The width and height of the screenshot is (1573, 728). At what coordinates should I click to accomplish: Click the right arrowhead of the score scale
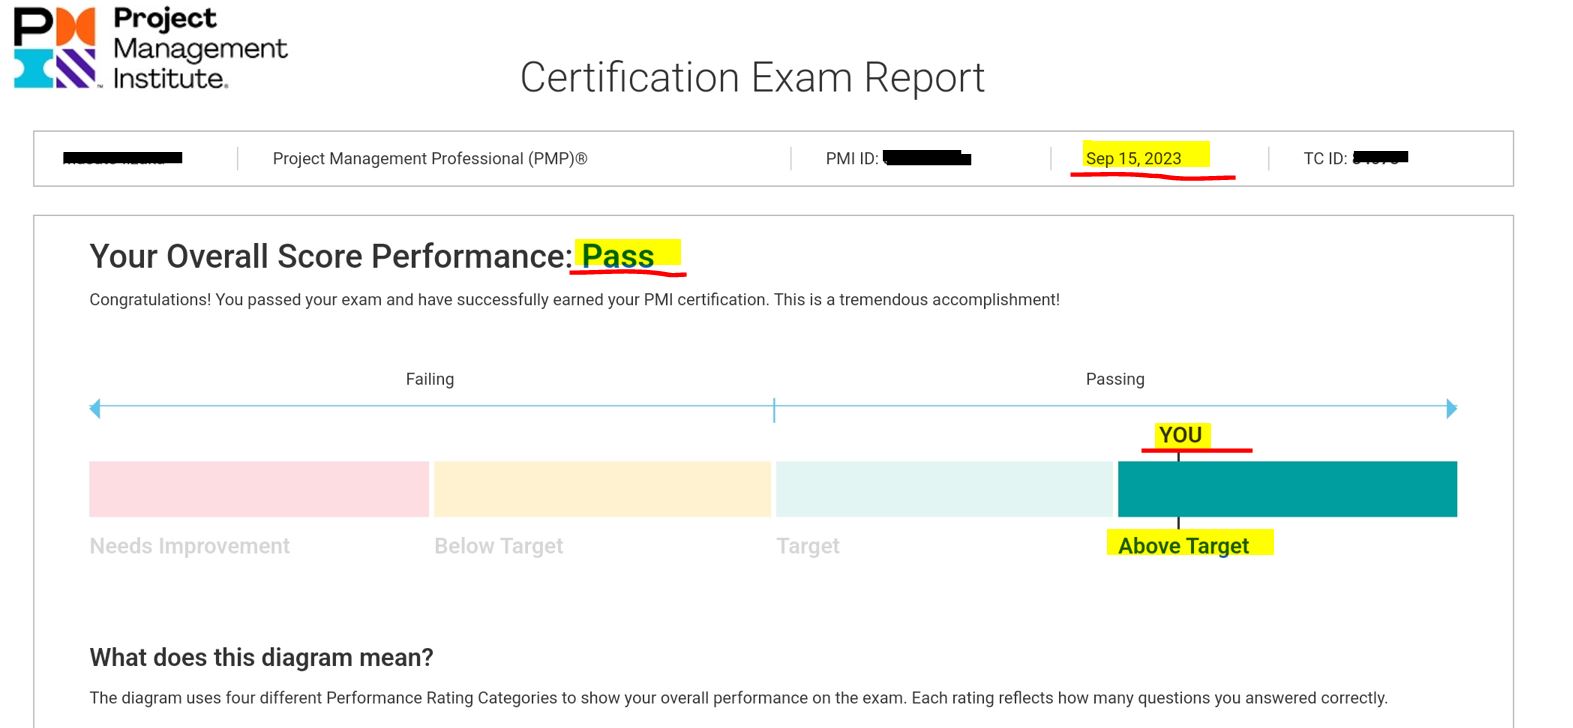(1451, 408)
